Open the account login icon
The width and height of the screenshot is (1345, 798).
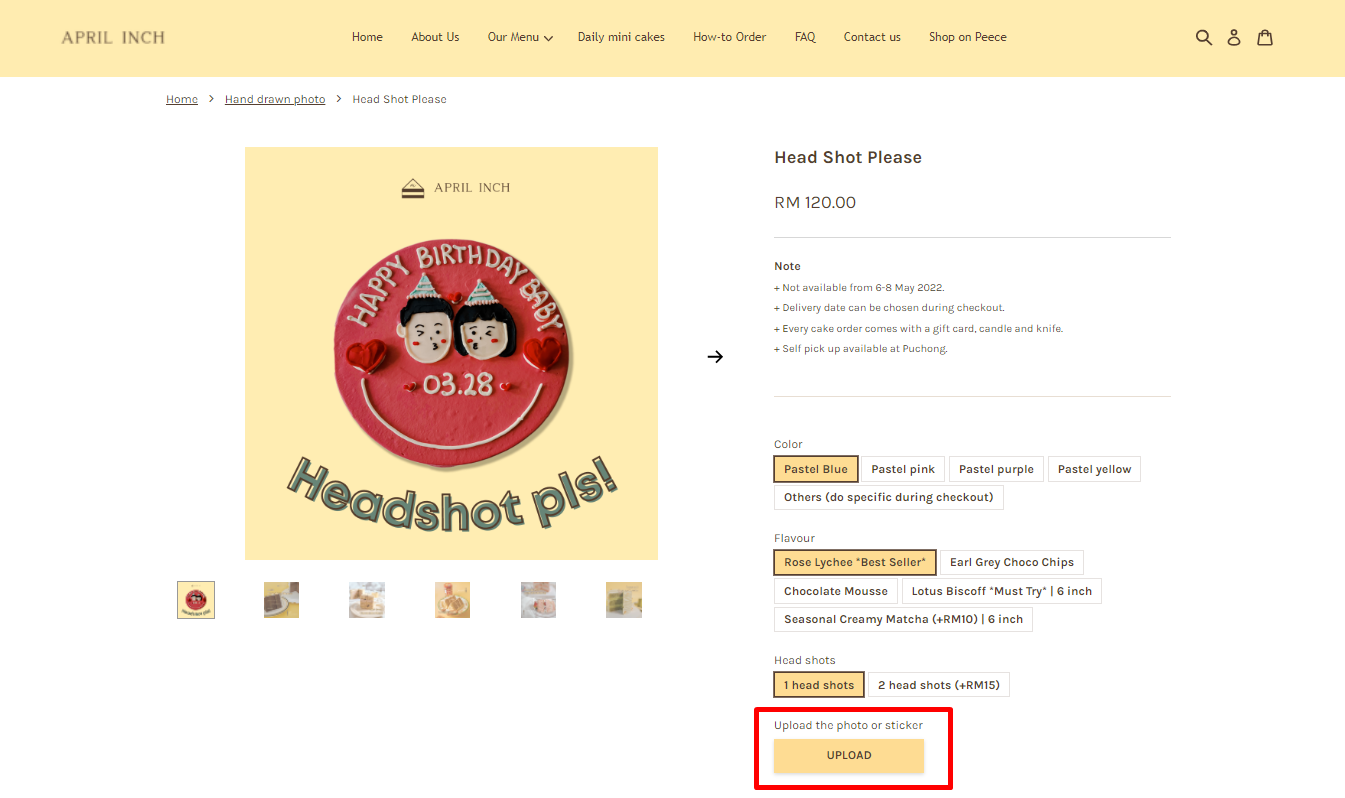click(x=1234, y=37)
